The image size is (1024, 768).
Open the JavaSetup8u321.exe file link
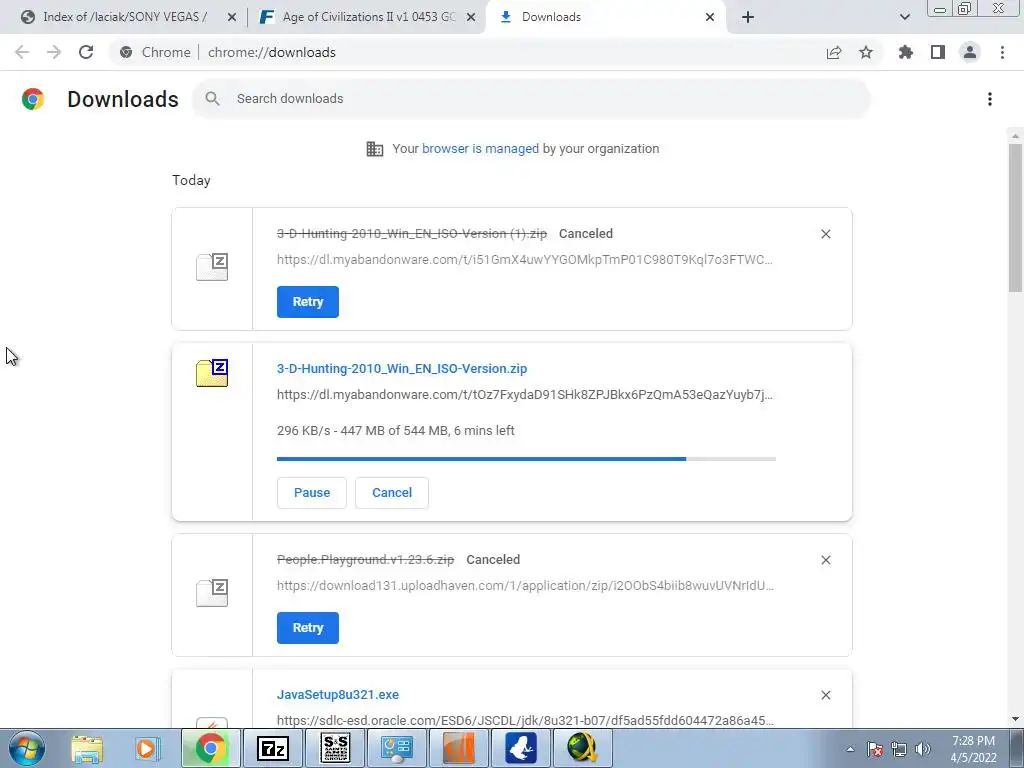338,694
